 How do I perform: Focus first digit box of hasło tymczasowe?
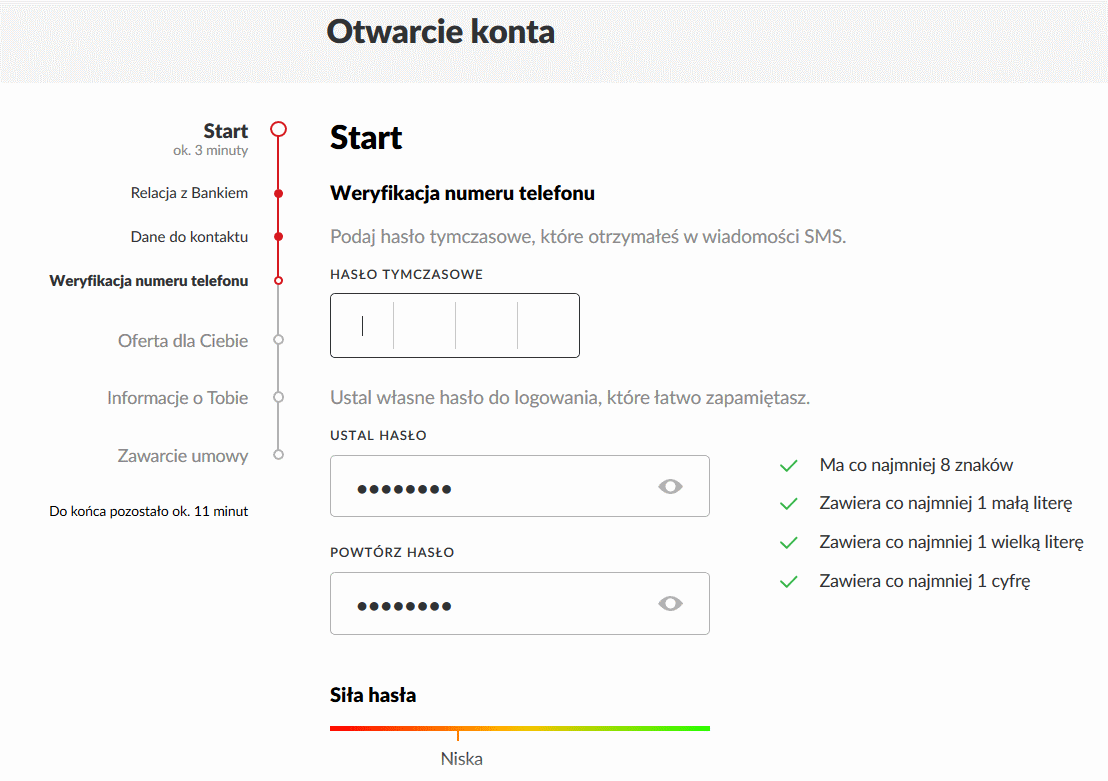tap(363, 326)
